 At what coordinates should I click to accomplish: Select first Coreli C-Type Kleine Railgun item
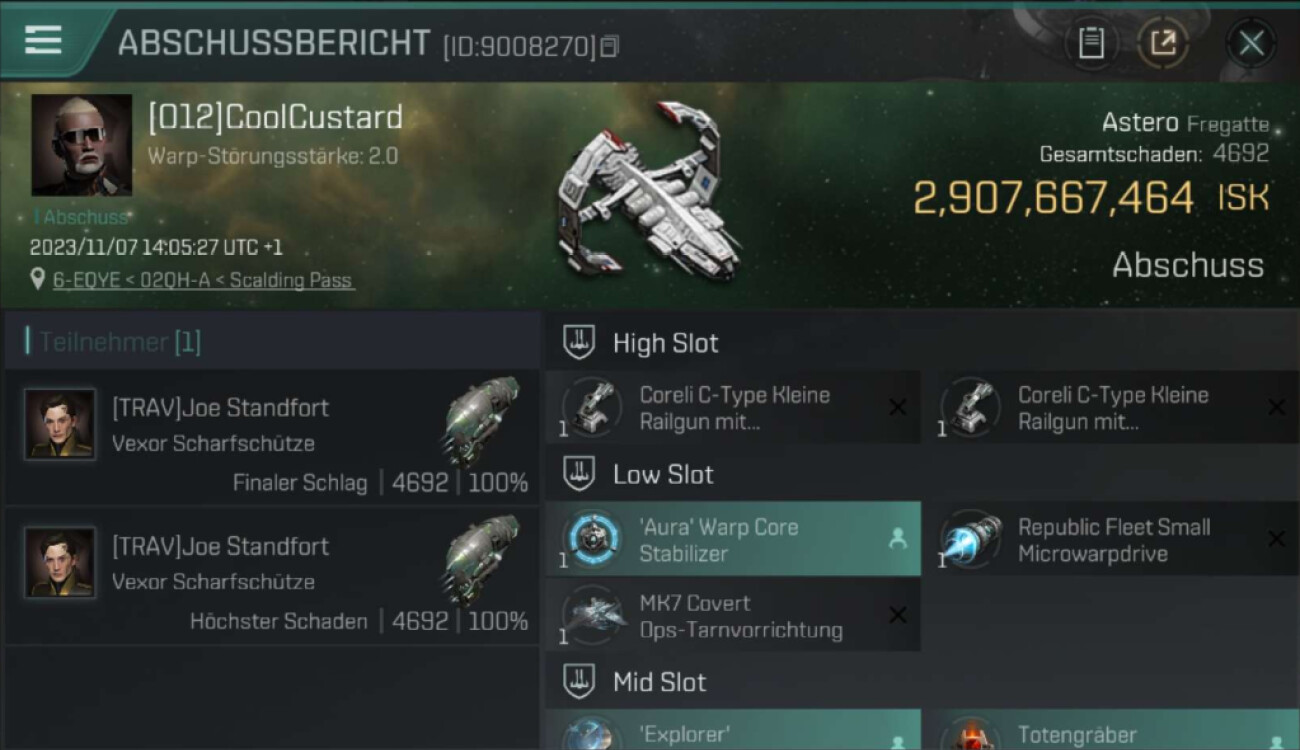point(733,408)
